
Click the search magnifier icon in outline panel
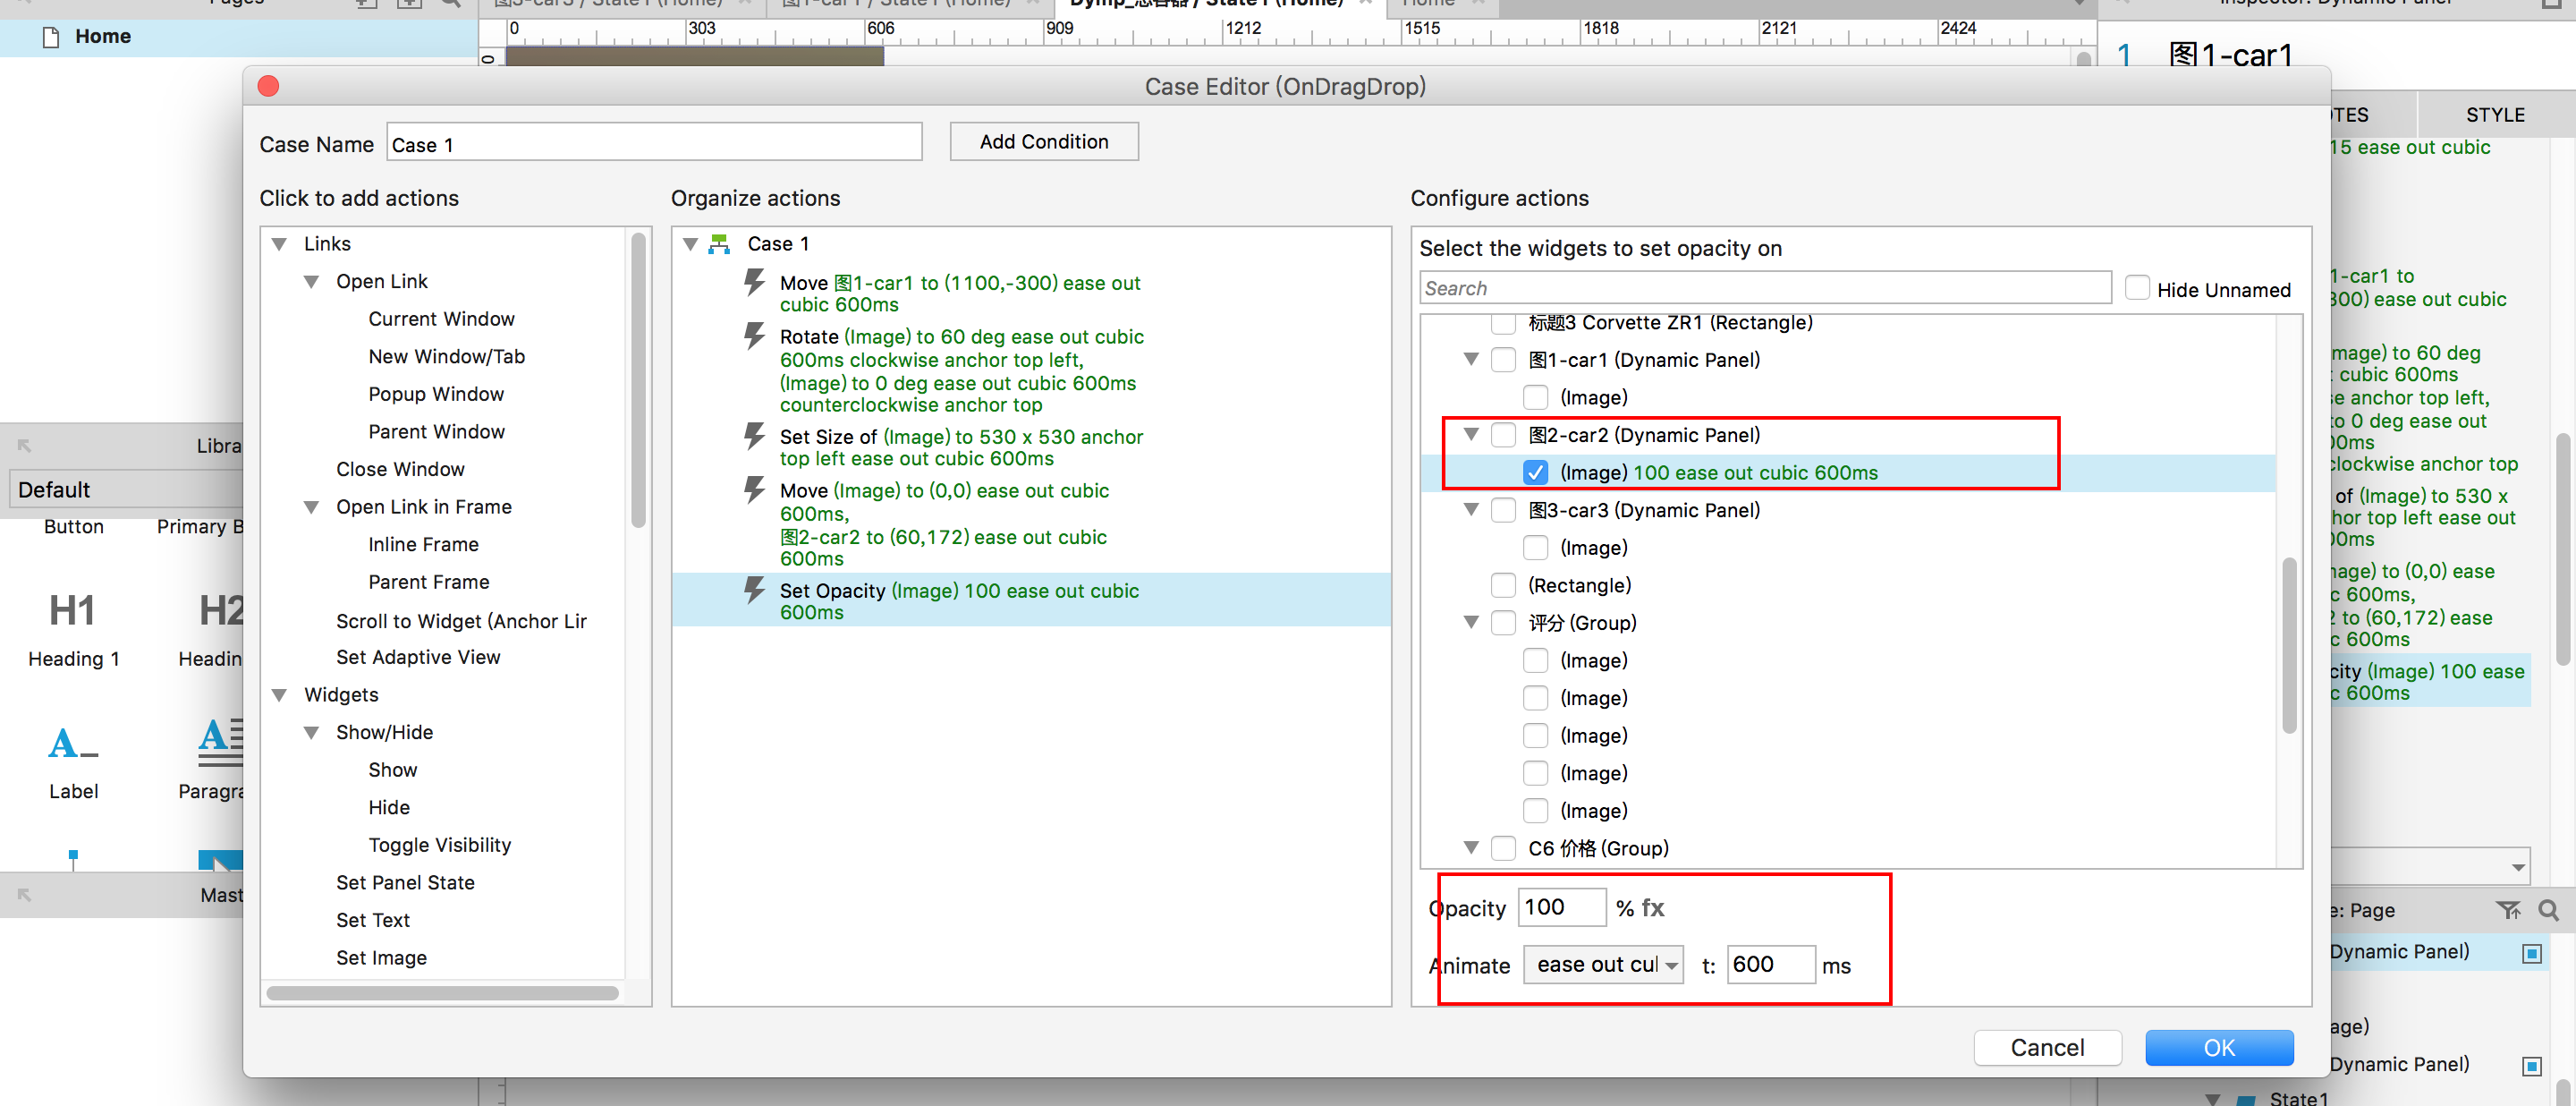click(2549, 910)
